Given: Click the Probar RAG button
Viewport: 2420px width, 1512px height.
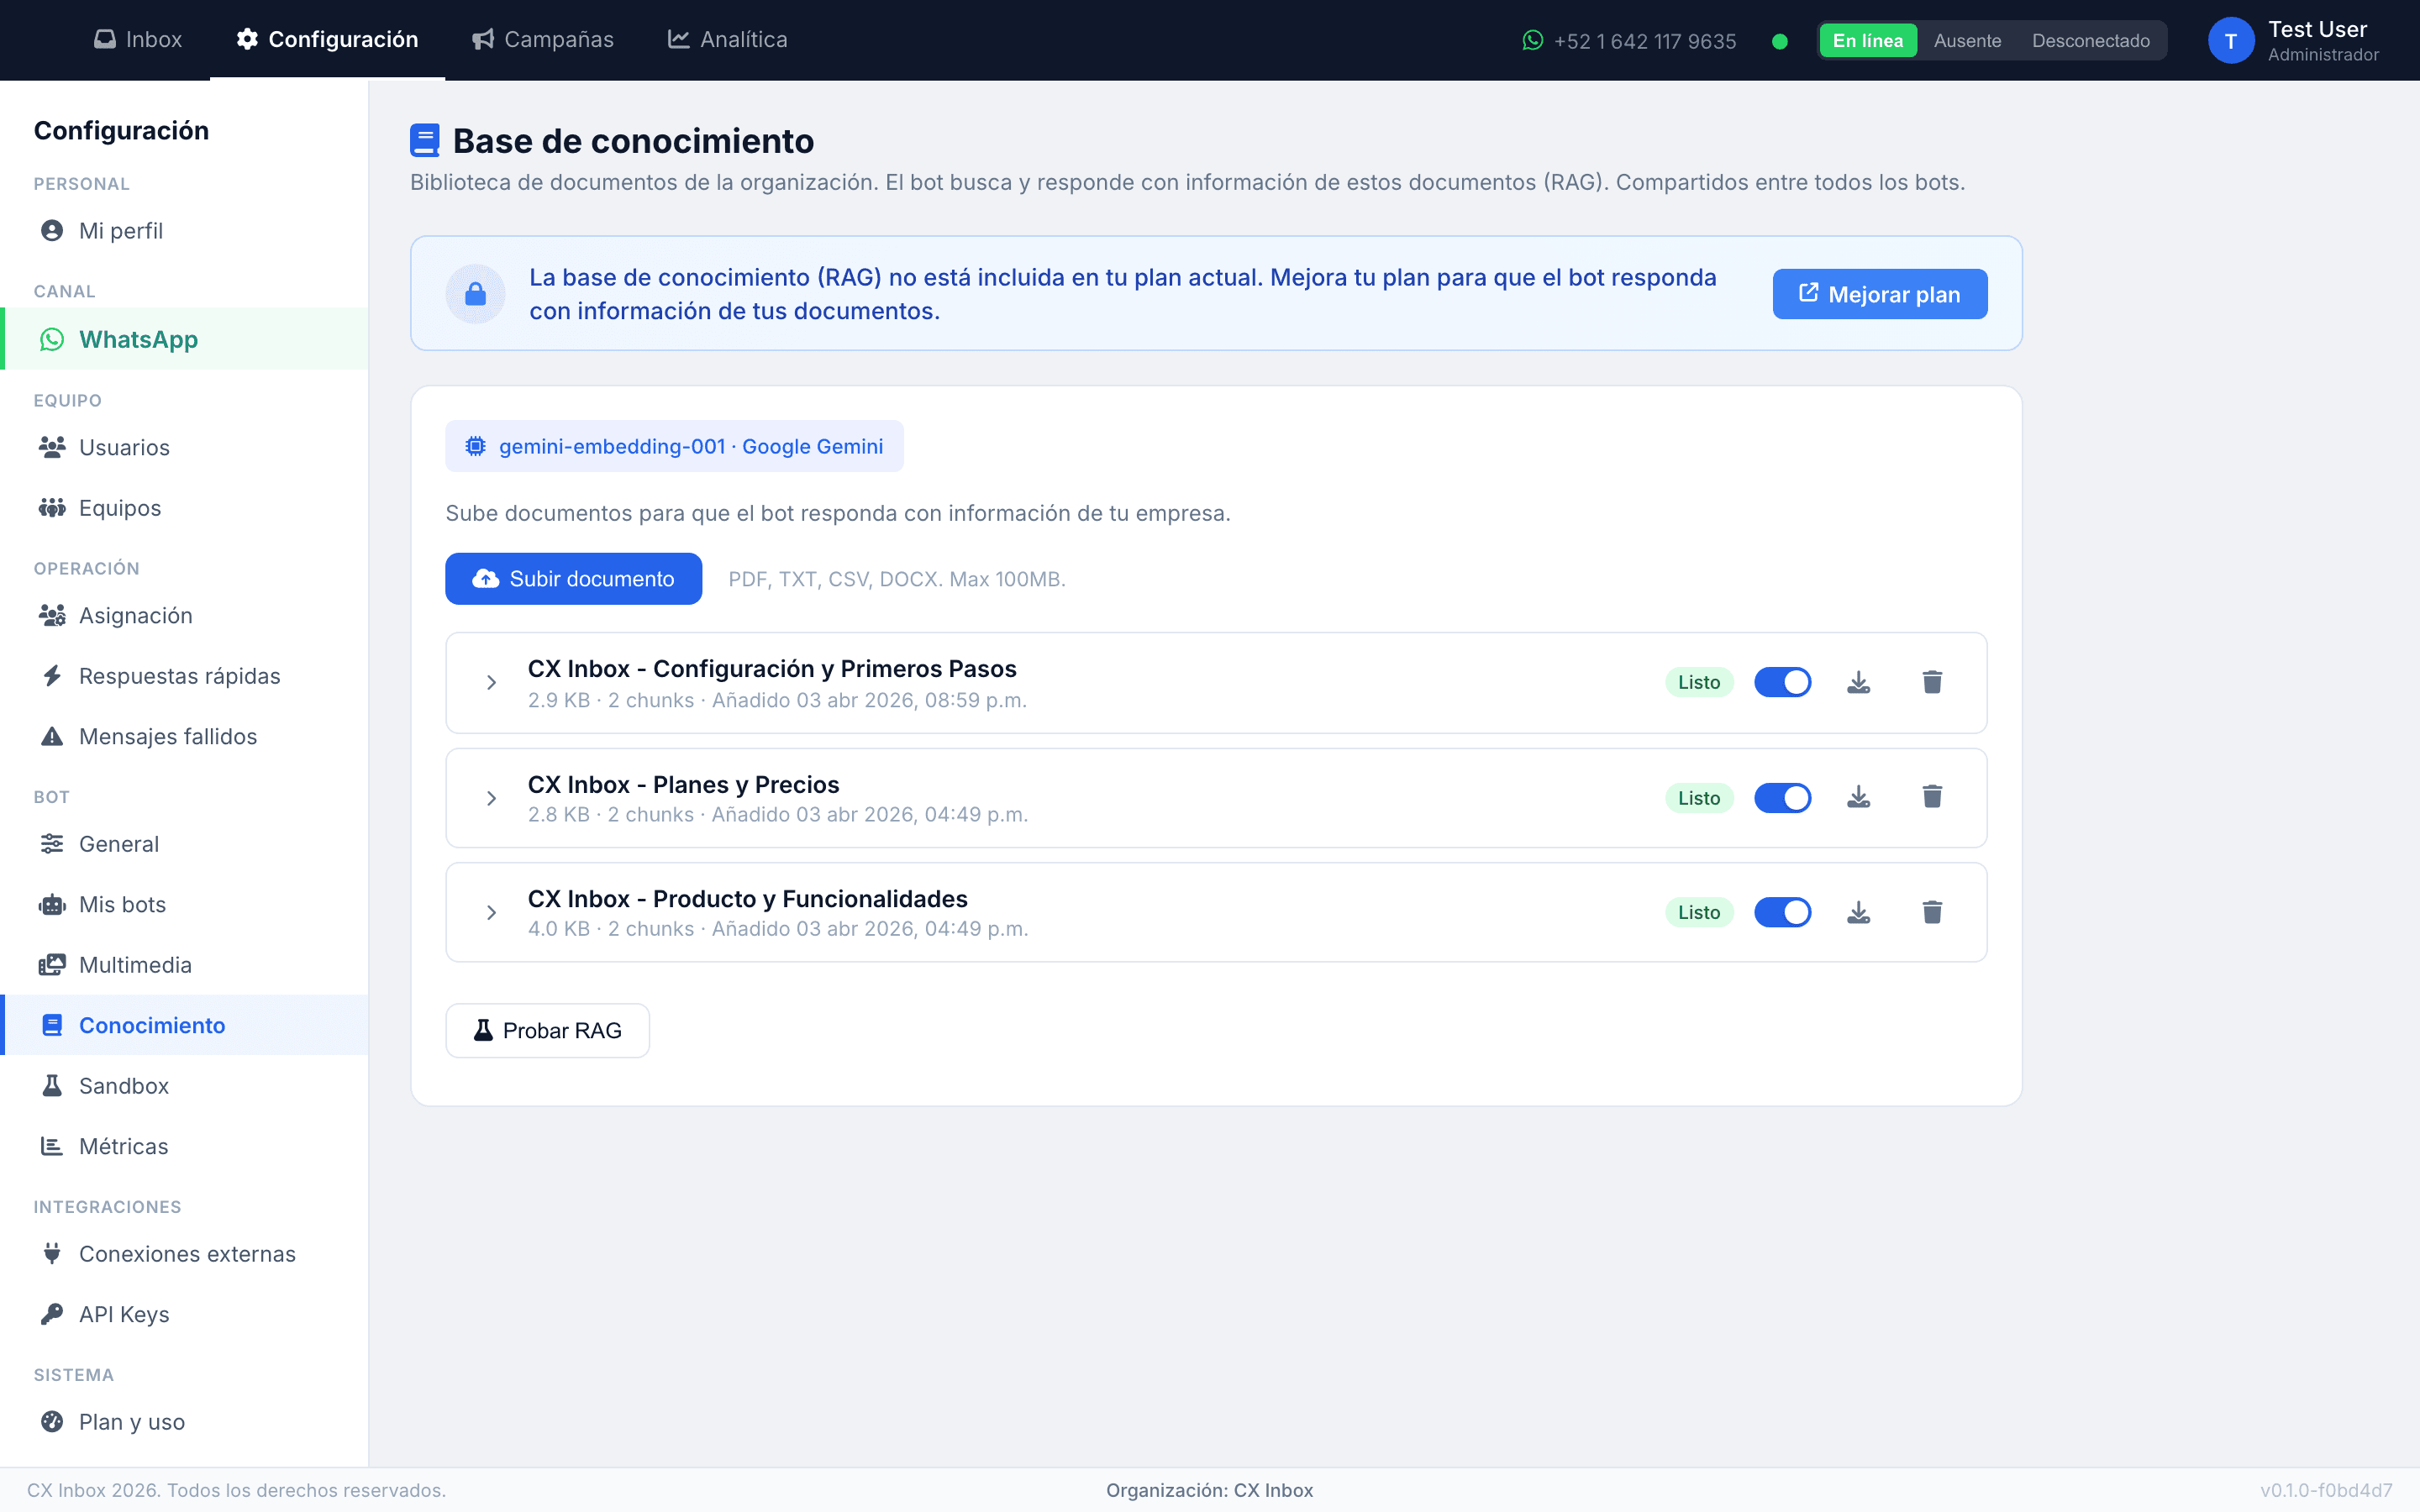Looking at the screenshot, I should tap(547, 1030).
